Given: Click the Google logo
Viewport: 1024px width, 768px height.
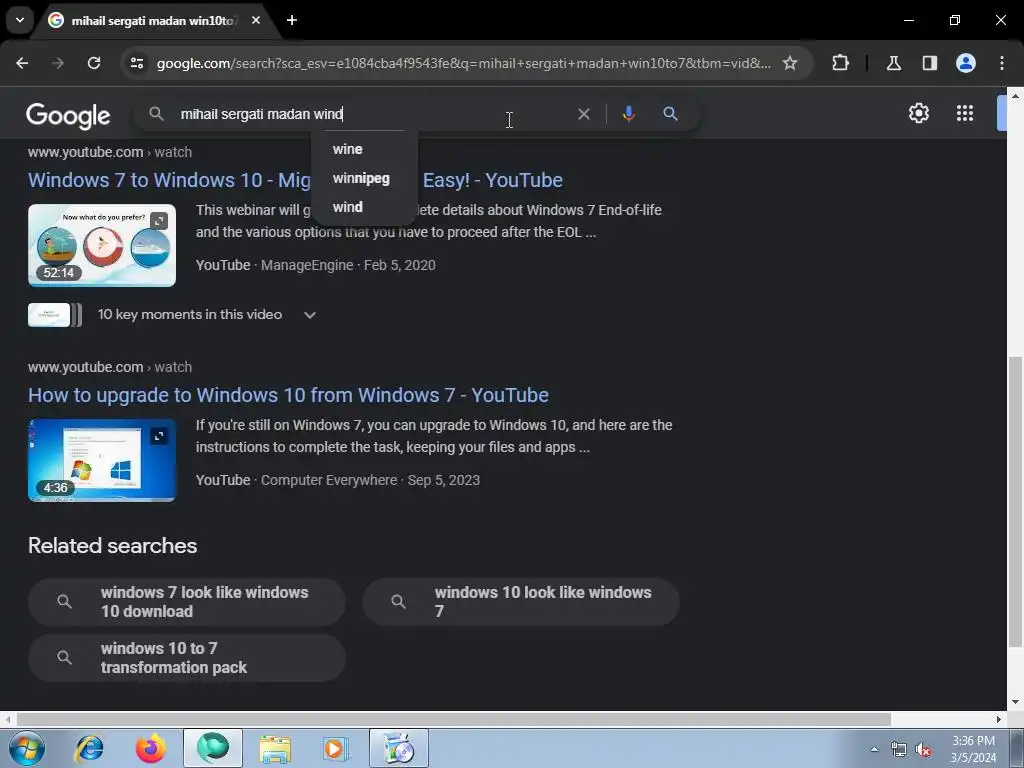Looking at the screenshot, I should 68,116.
